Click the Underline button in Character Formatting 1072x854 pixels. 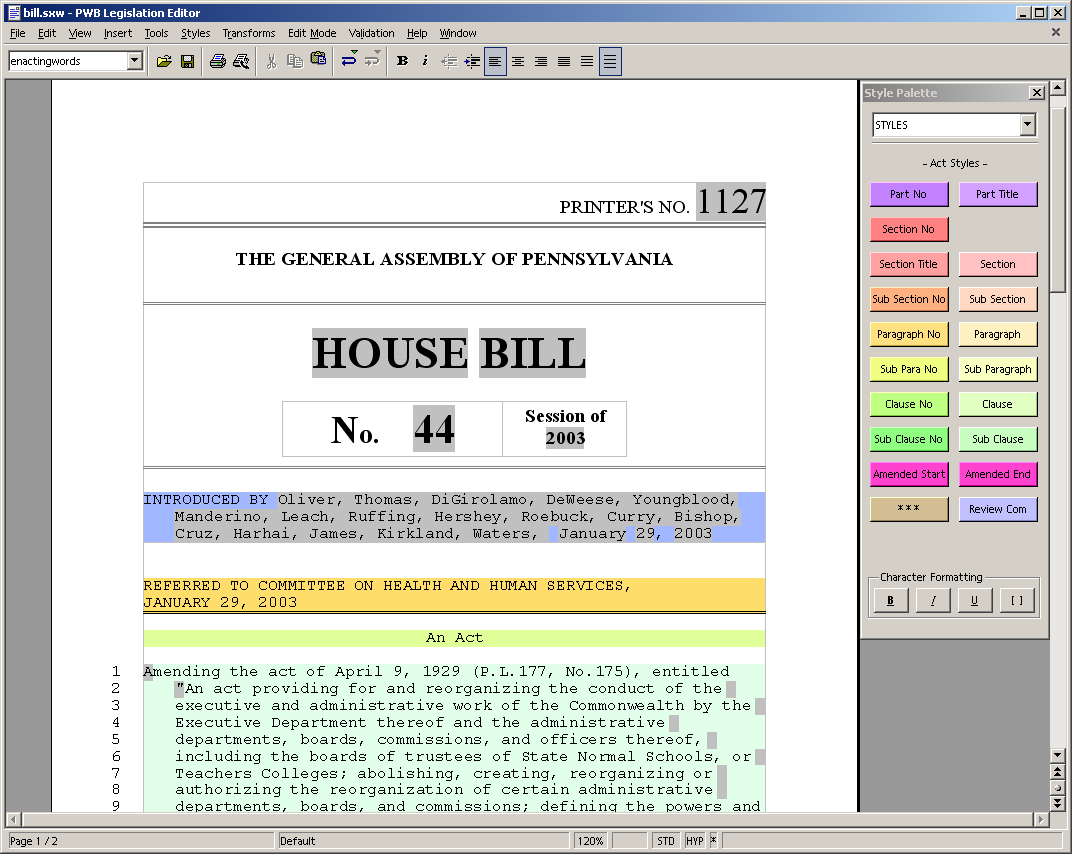click(x=975, y=601)
